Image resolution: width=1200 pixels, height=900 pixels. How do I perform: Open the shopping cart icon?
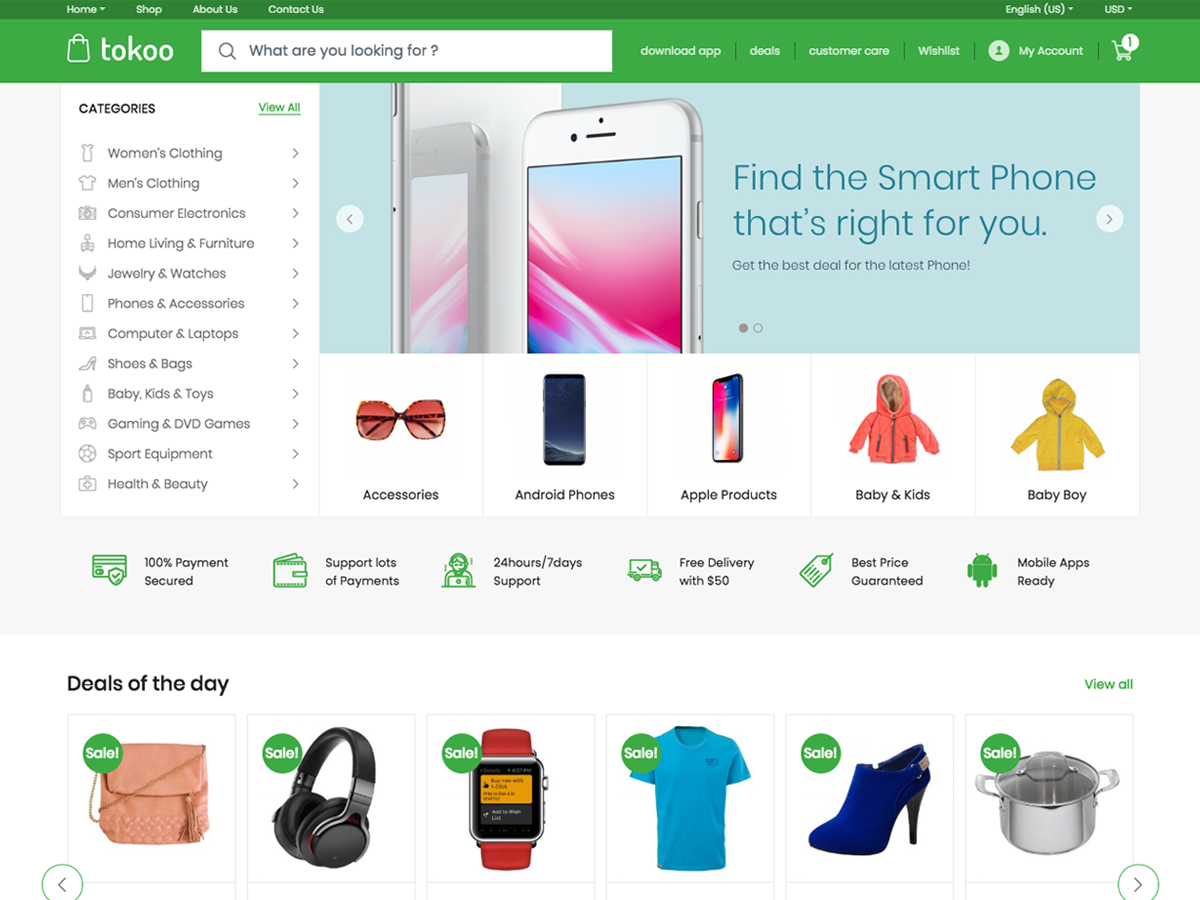click(1123, 50)
